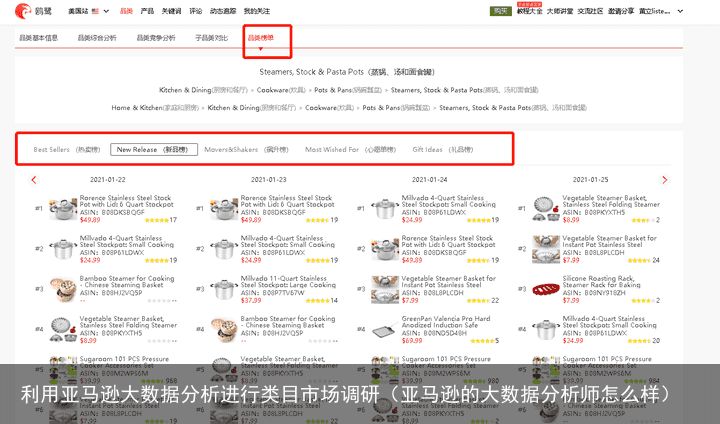Open the 品类 menu in top navigation
Viewport: 720px width, 424px height.
pyautogui.click(x=126, y=11)
